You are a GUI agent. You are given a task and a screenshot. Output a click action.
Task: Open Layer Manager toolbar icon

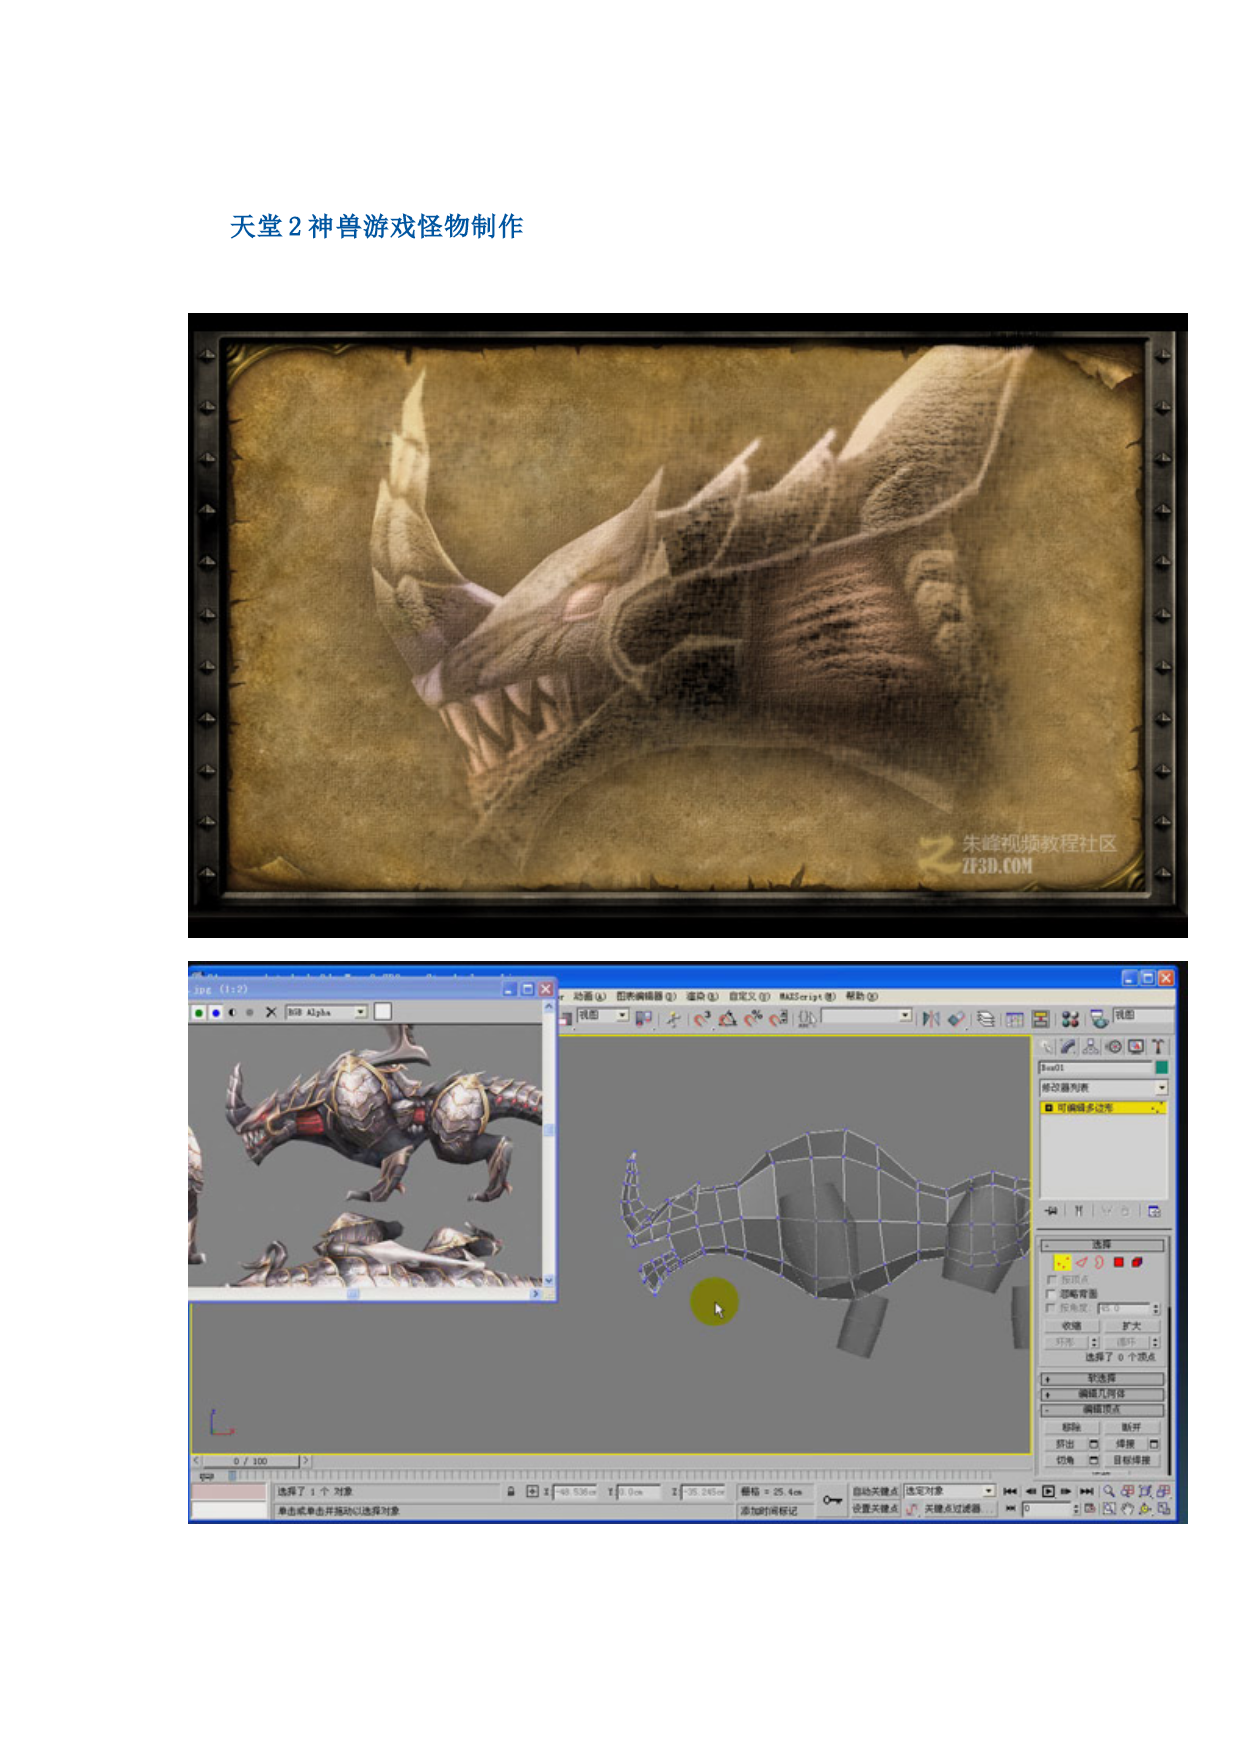tap(985, 1019)
